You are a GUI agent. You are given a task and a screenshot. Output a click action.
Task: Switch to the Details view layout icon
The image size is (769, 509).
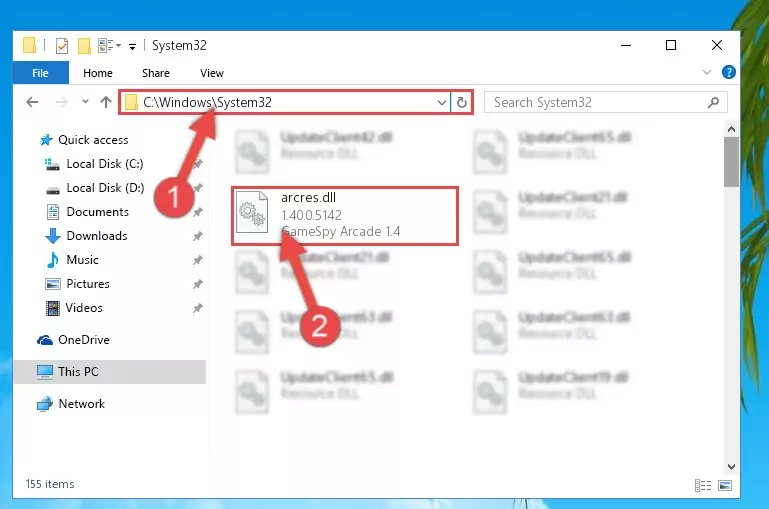click(703, 485)
